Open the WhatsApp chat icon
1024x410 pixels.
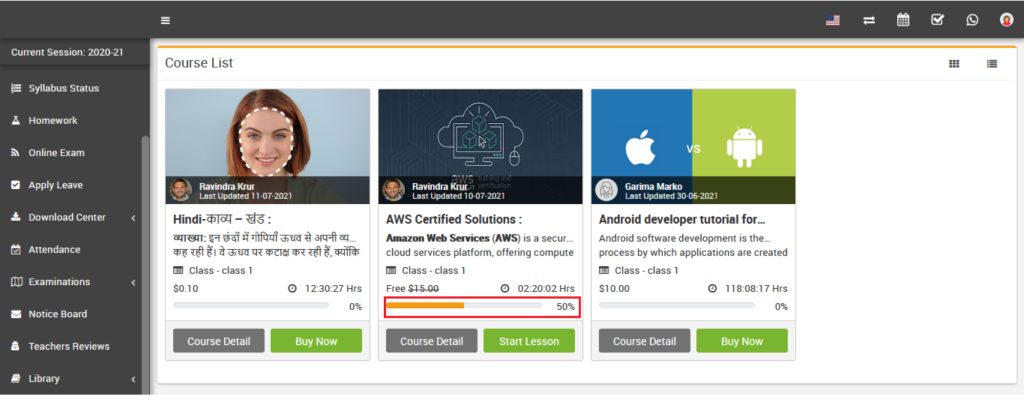pos(972,20)
